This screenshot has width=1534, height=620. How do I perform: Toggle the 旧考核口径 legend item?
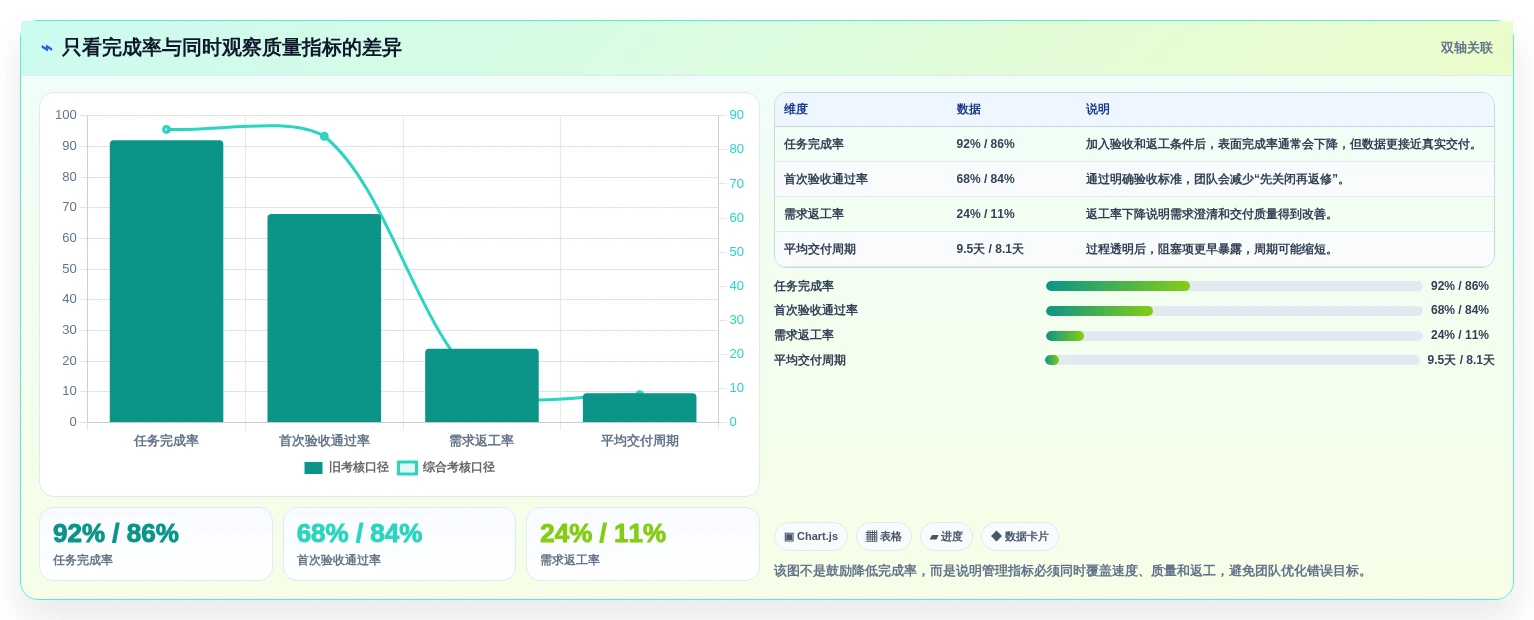click(x=346, y=467)
